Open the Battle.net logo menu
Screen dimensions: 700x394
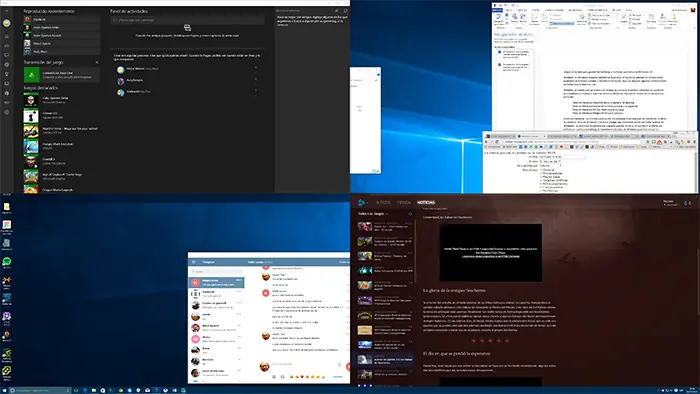point(362,203)
